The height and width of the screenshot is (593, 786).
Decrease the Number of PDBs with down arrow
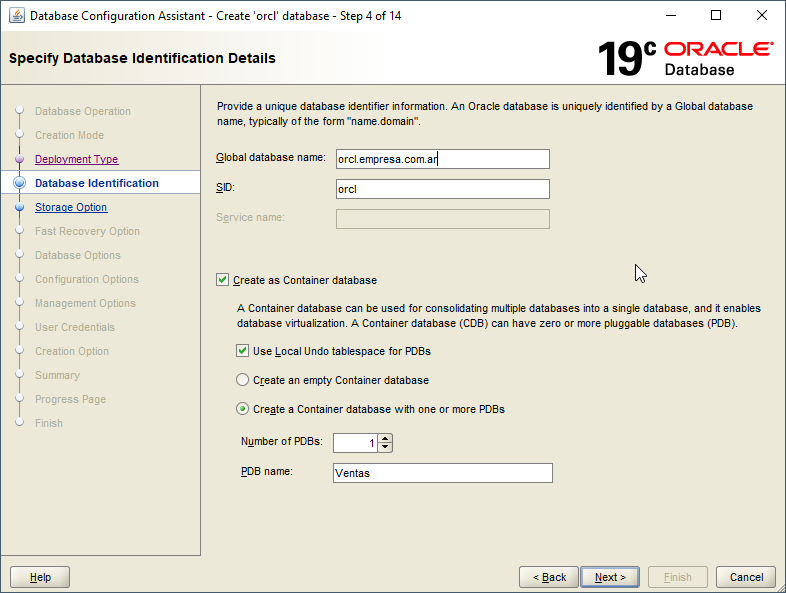[x=386, y=447]
